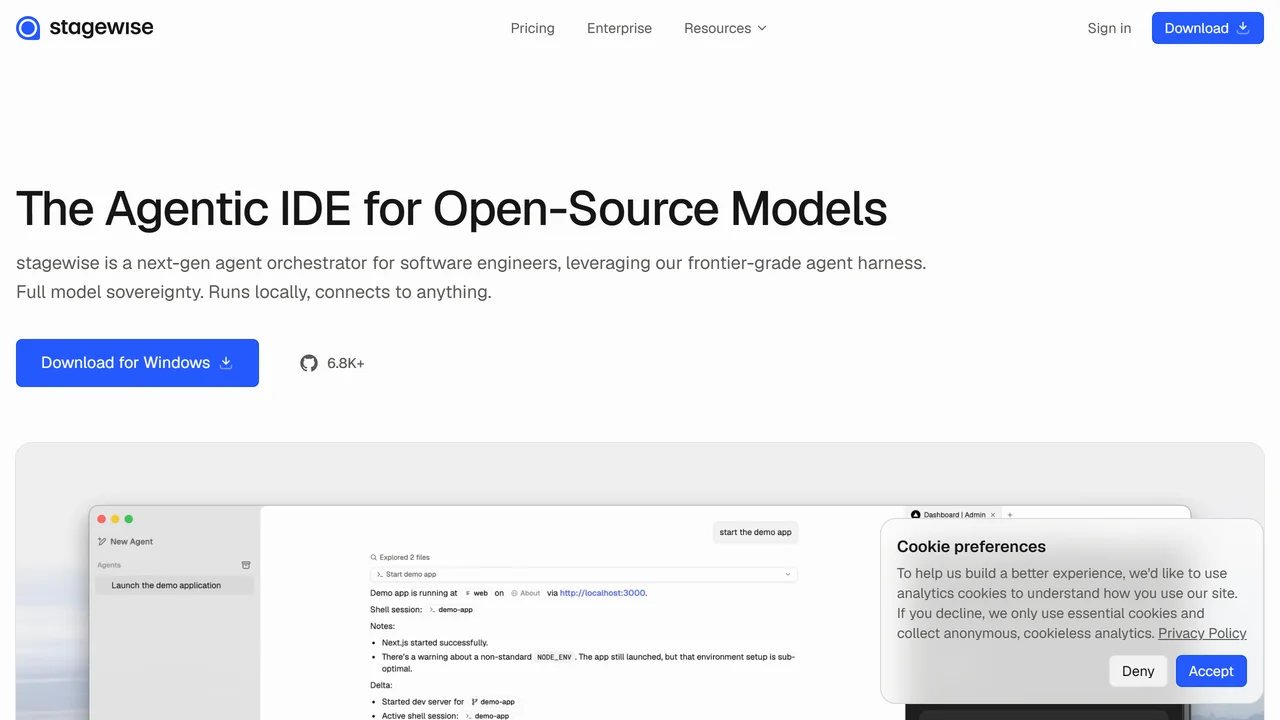Image resolution: width=1280 pixels, height=720 pixels.
Task: Open the GitHub link showing 6.8K+
Action: coord(332,363)
